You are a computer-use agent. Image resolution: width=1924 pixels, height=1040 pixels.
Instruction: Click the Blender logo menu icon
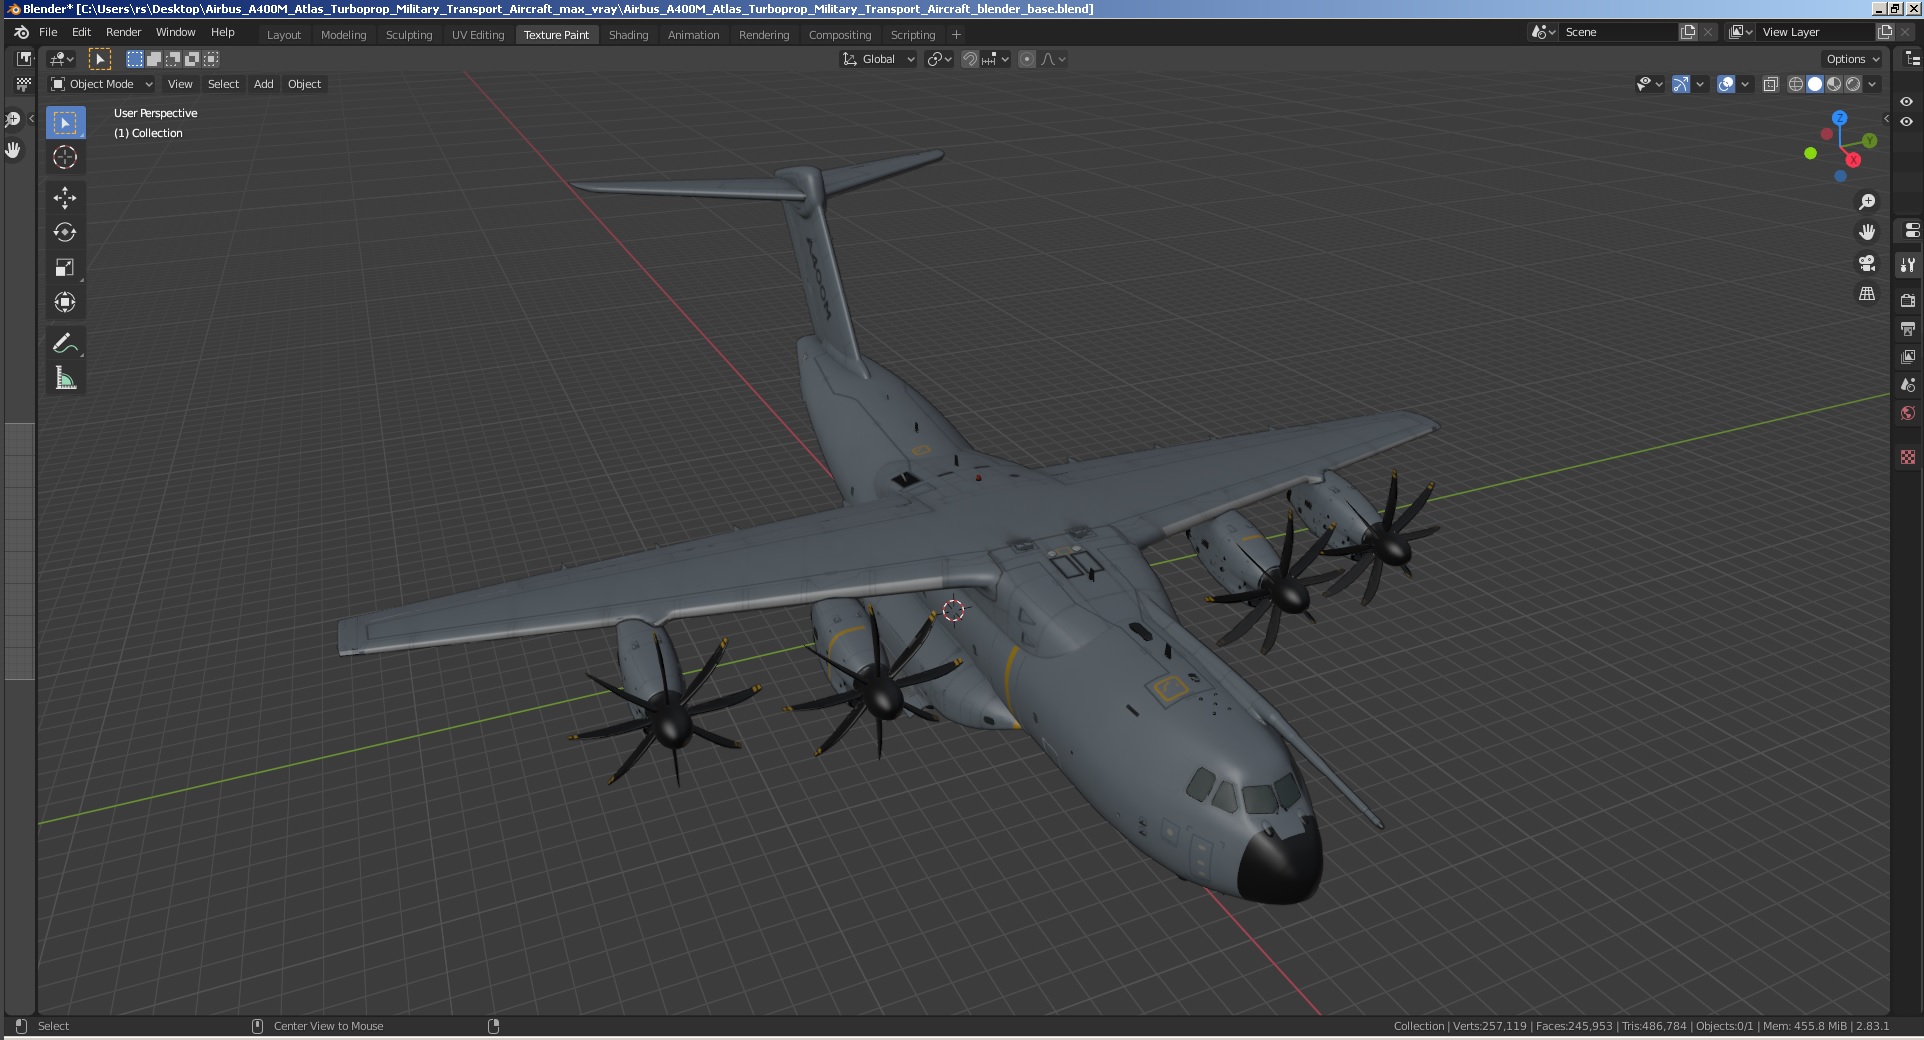pyautogui.click(x=21, y=32)
